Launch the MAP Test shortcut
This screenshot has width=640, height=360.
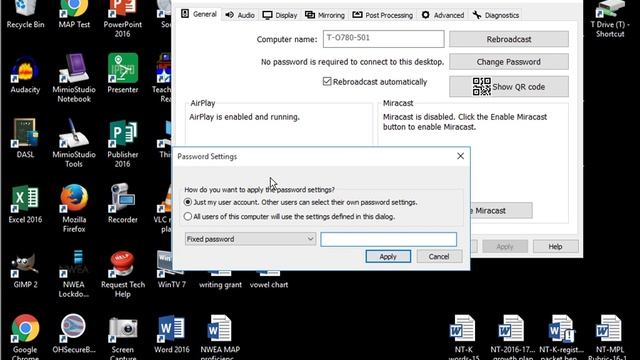(x=74, y=14)
